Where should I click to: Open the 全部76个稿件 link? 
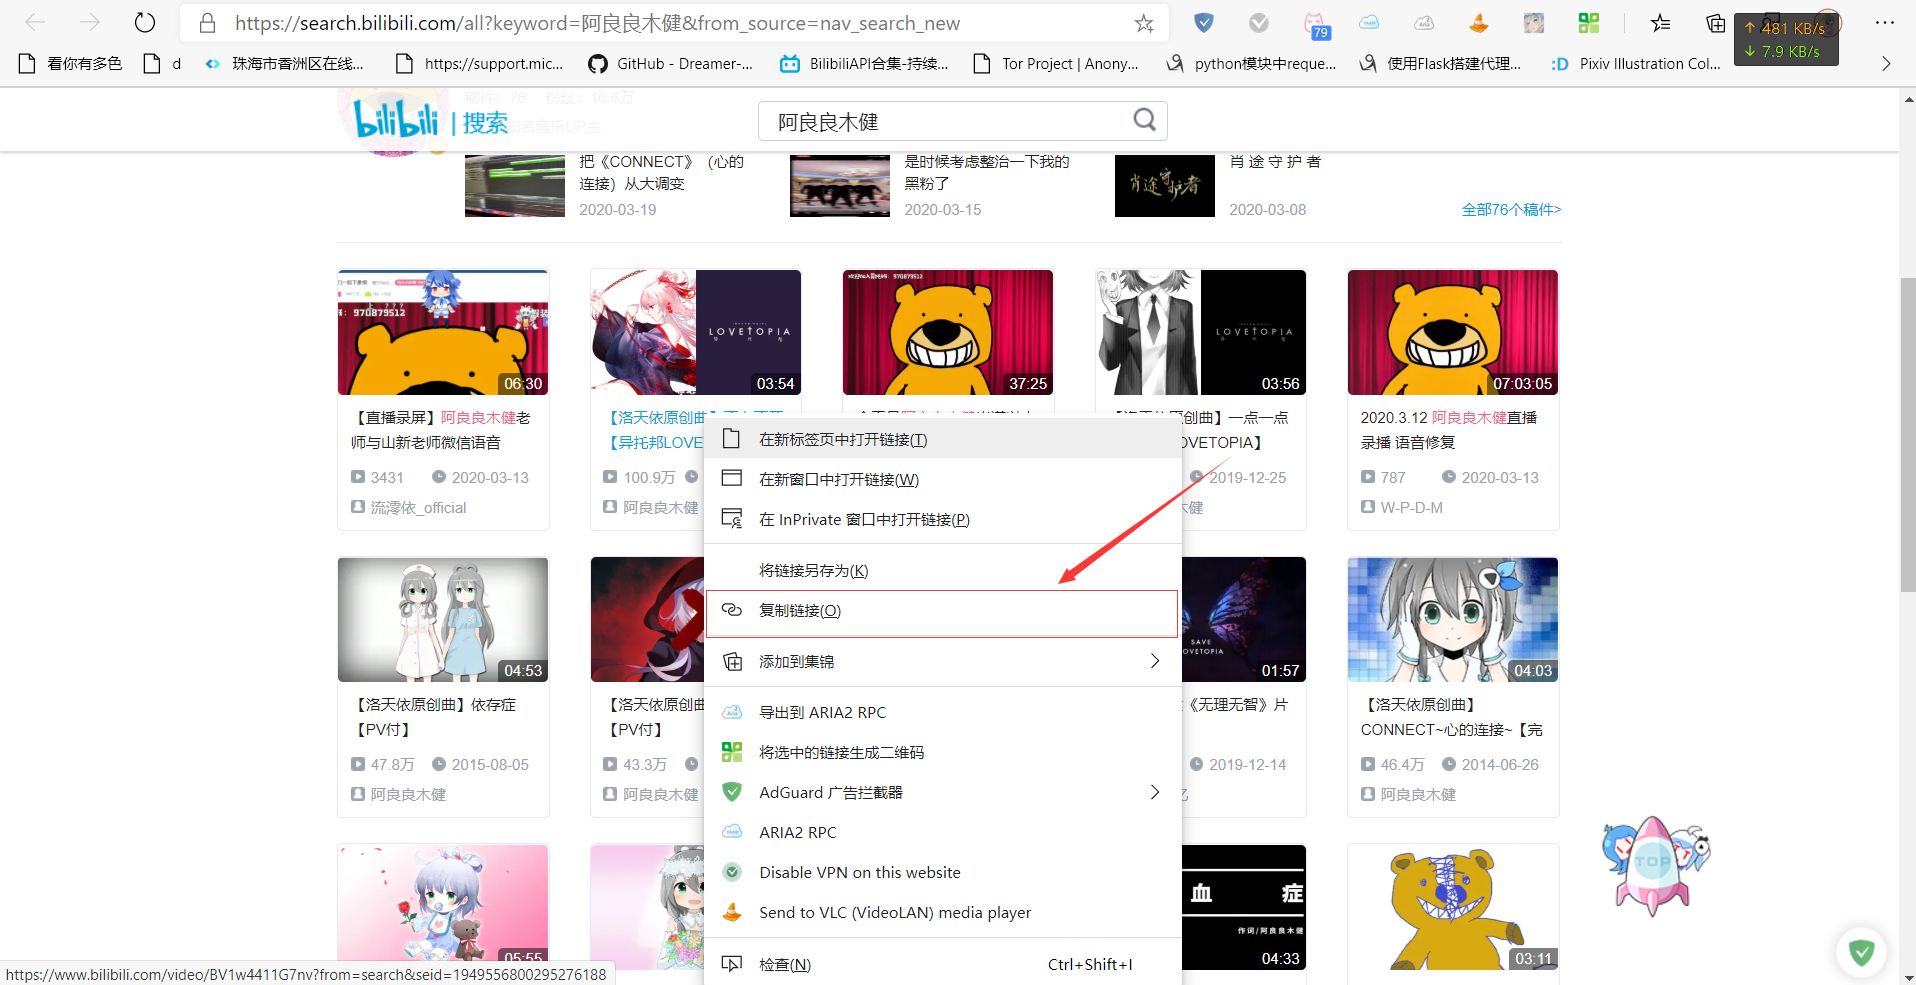point(1511,209)
